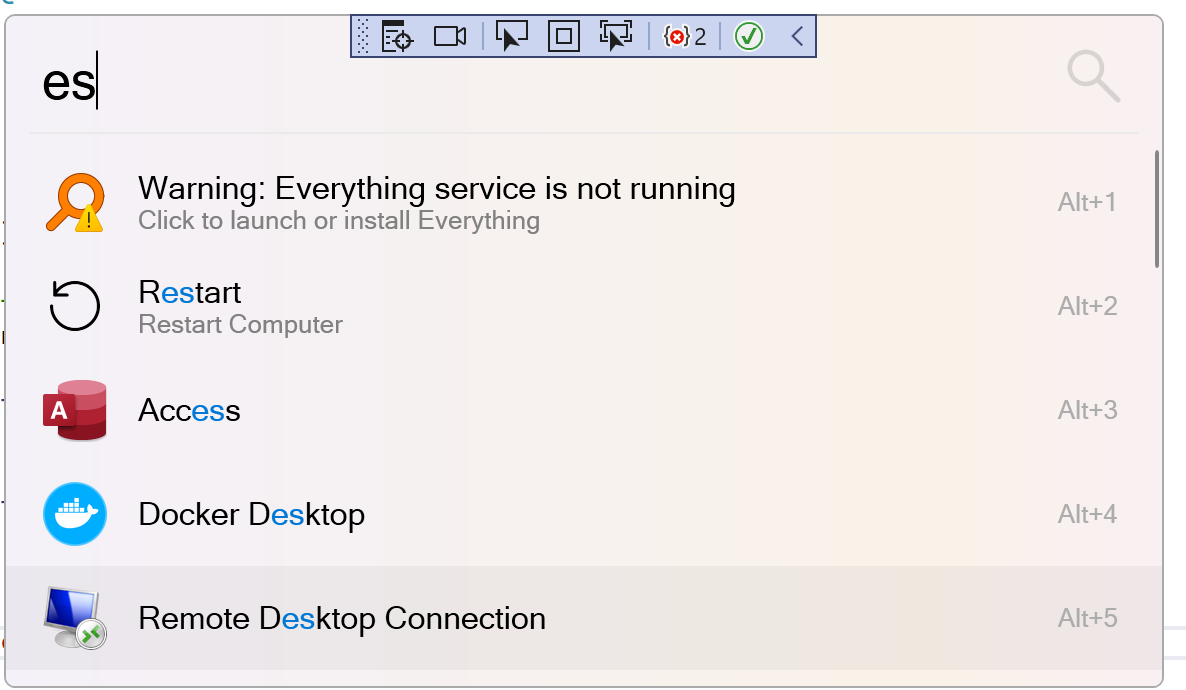Choose the Restart result title
The height and width of the screenshot is (690, 1186).
click(189, 292)
